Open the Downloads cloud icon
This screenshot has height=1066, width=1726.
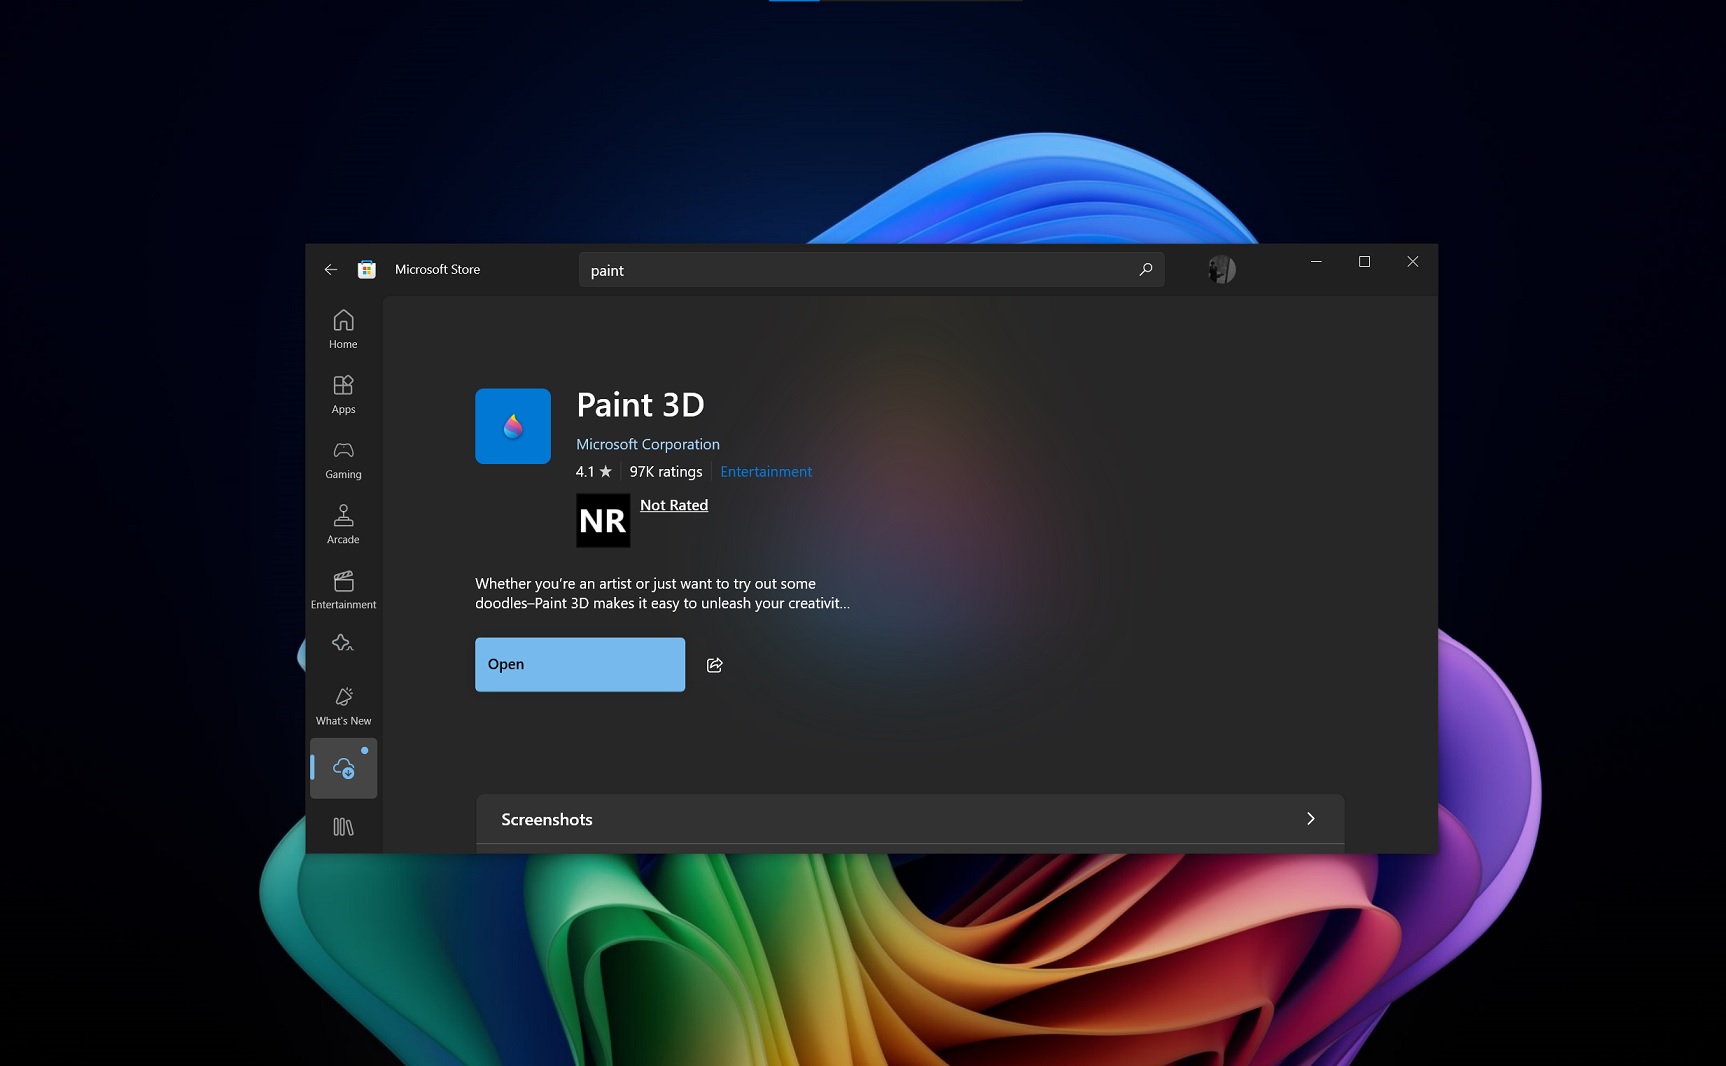(x=343, y=768)
